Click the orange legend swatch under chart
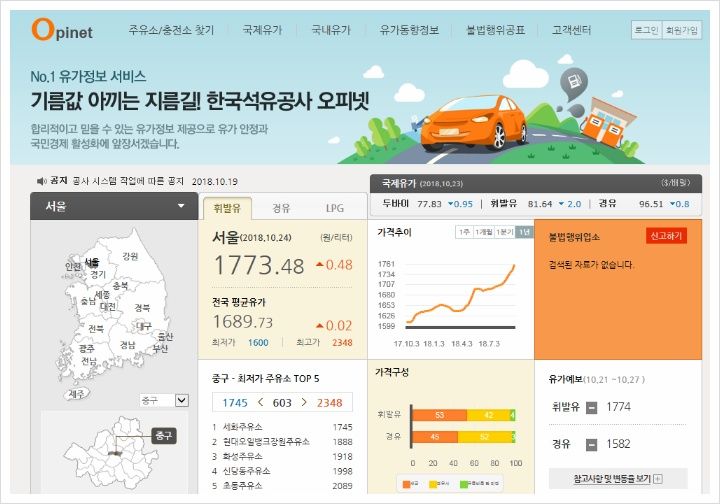 coord(406,484)
